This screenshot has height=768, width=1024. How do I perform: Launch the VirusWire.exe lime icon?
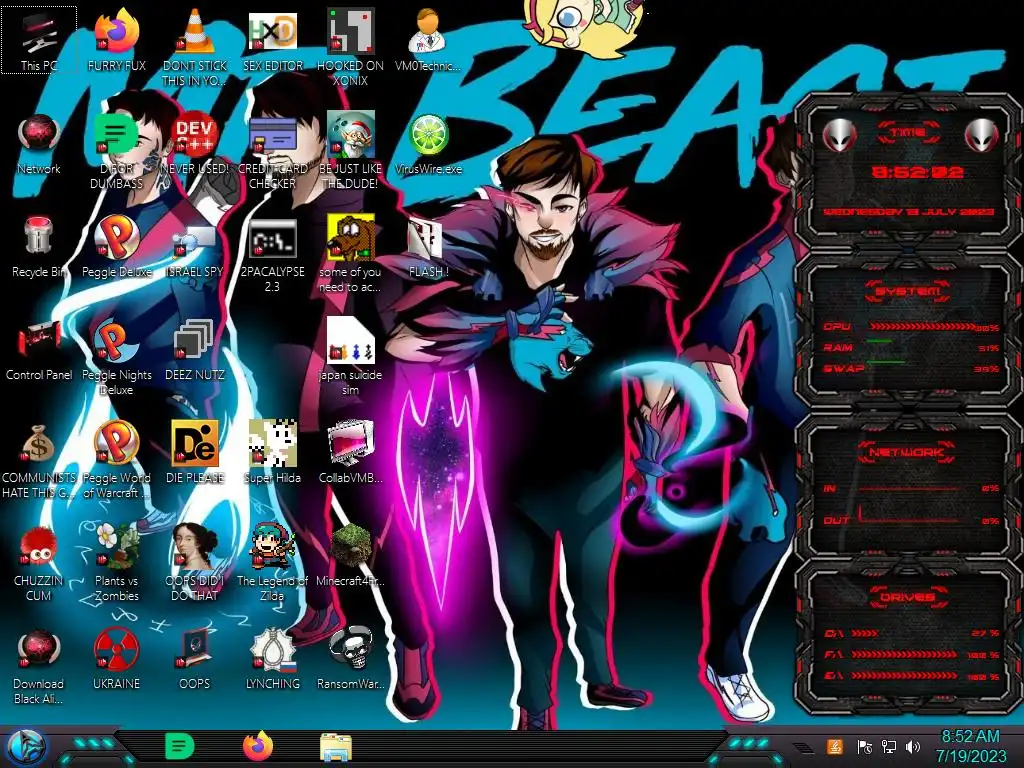428,144
